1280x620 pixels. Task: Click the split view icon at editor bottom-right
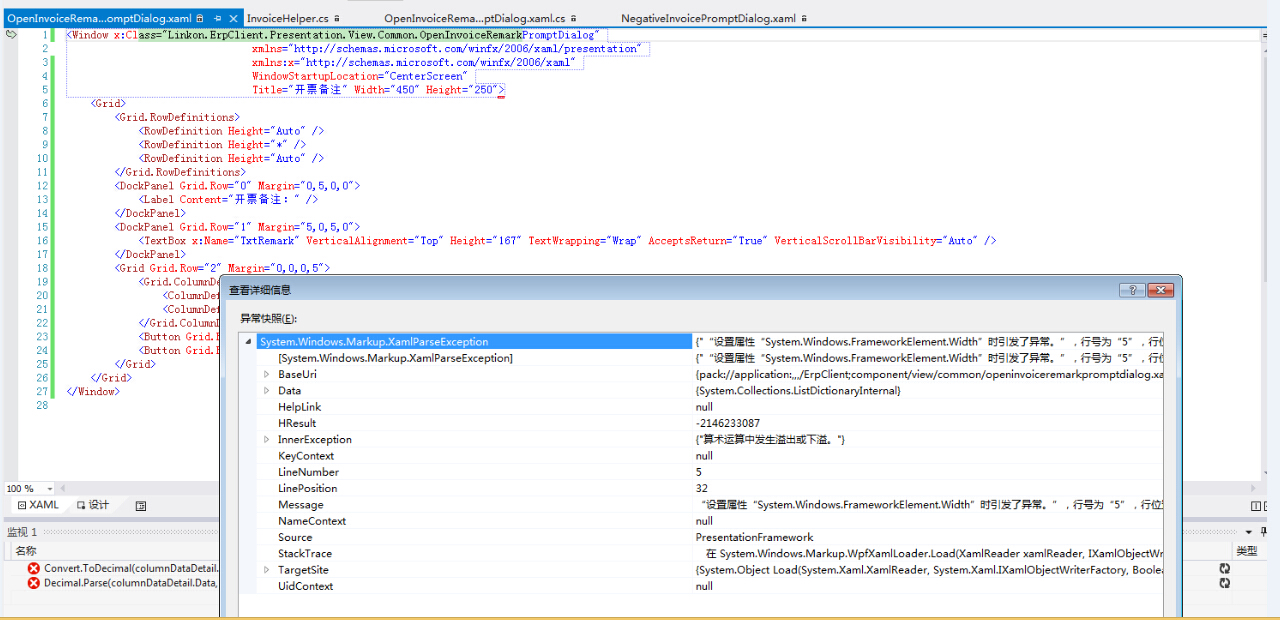pyautogui.click(x=1257, y=506)
